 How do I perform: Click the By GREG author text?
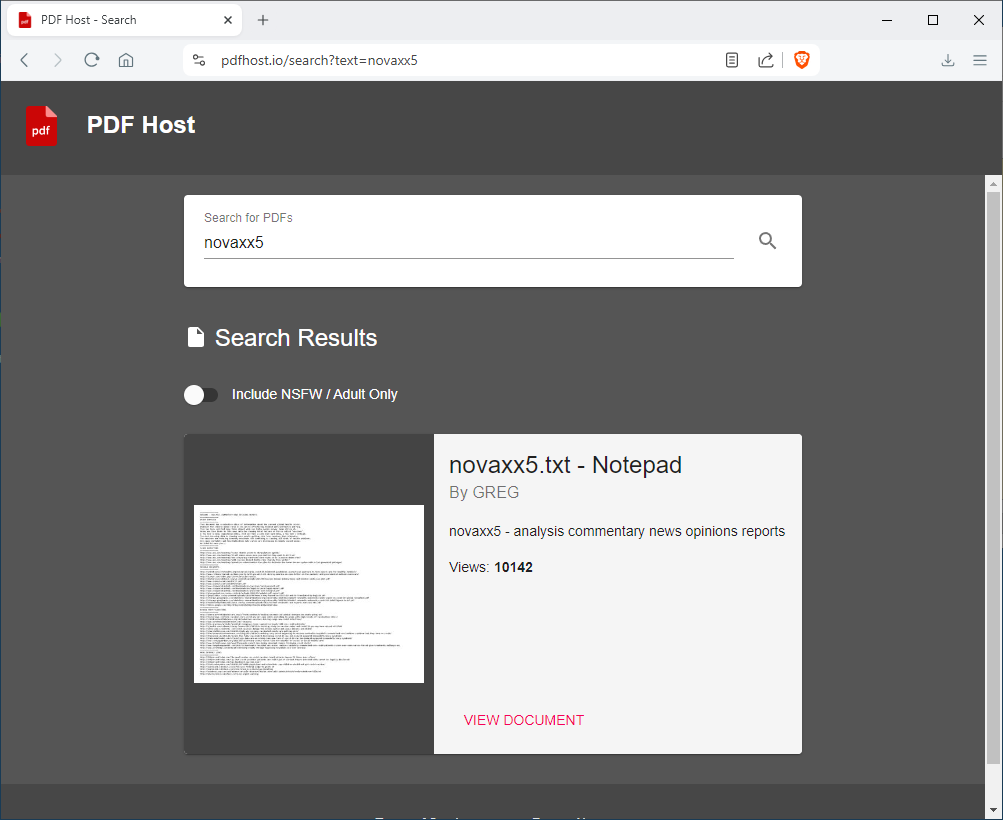point(484,493)
